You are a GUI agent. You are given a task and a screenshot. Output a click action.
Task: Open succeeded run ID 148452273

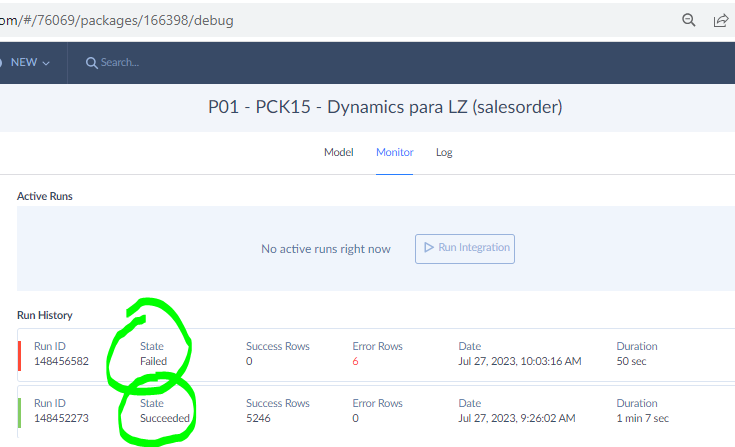click(61, 418)
